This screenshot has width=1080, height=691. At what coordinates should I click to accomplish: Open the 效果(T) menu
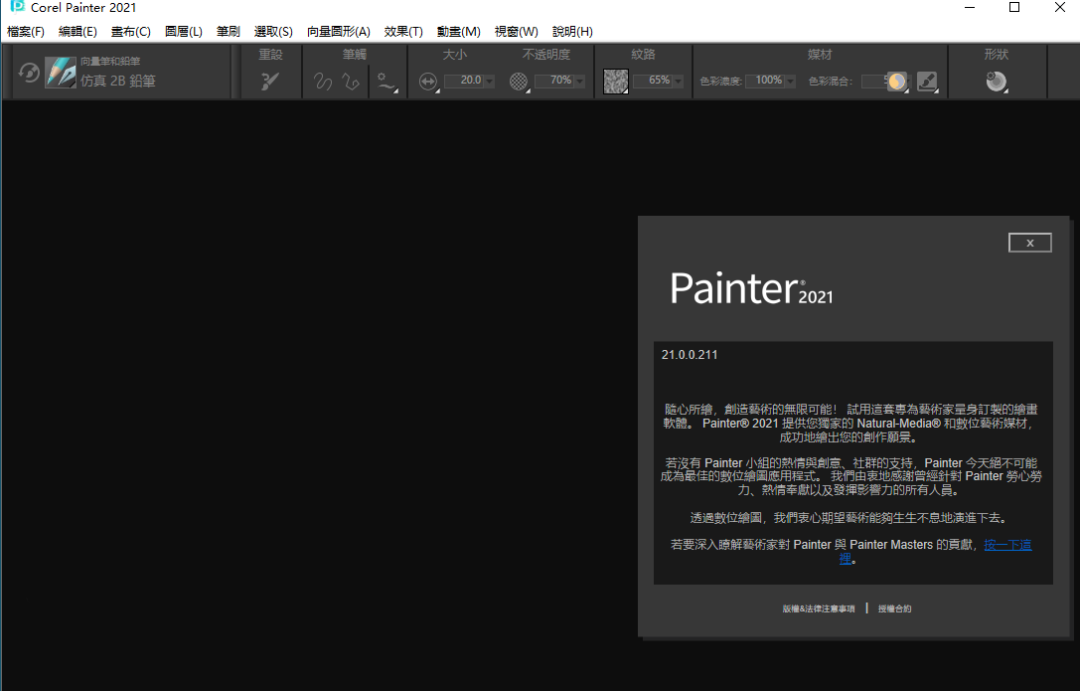[x=404, y=32]
